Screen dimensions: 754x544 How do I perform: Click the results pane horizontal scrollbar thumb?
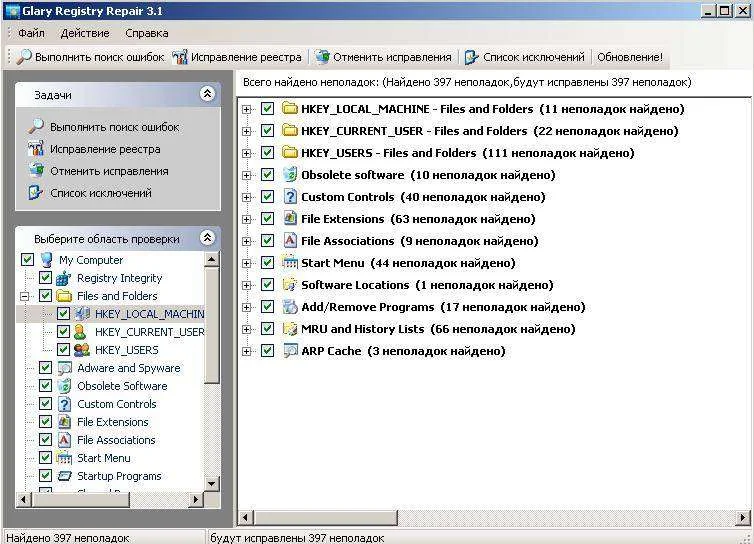coord(325,518)
